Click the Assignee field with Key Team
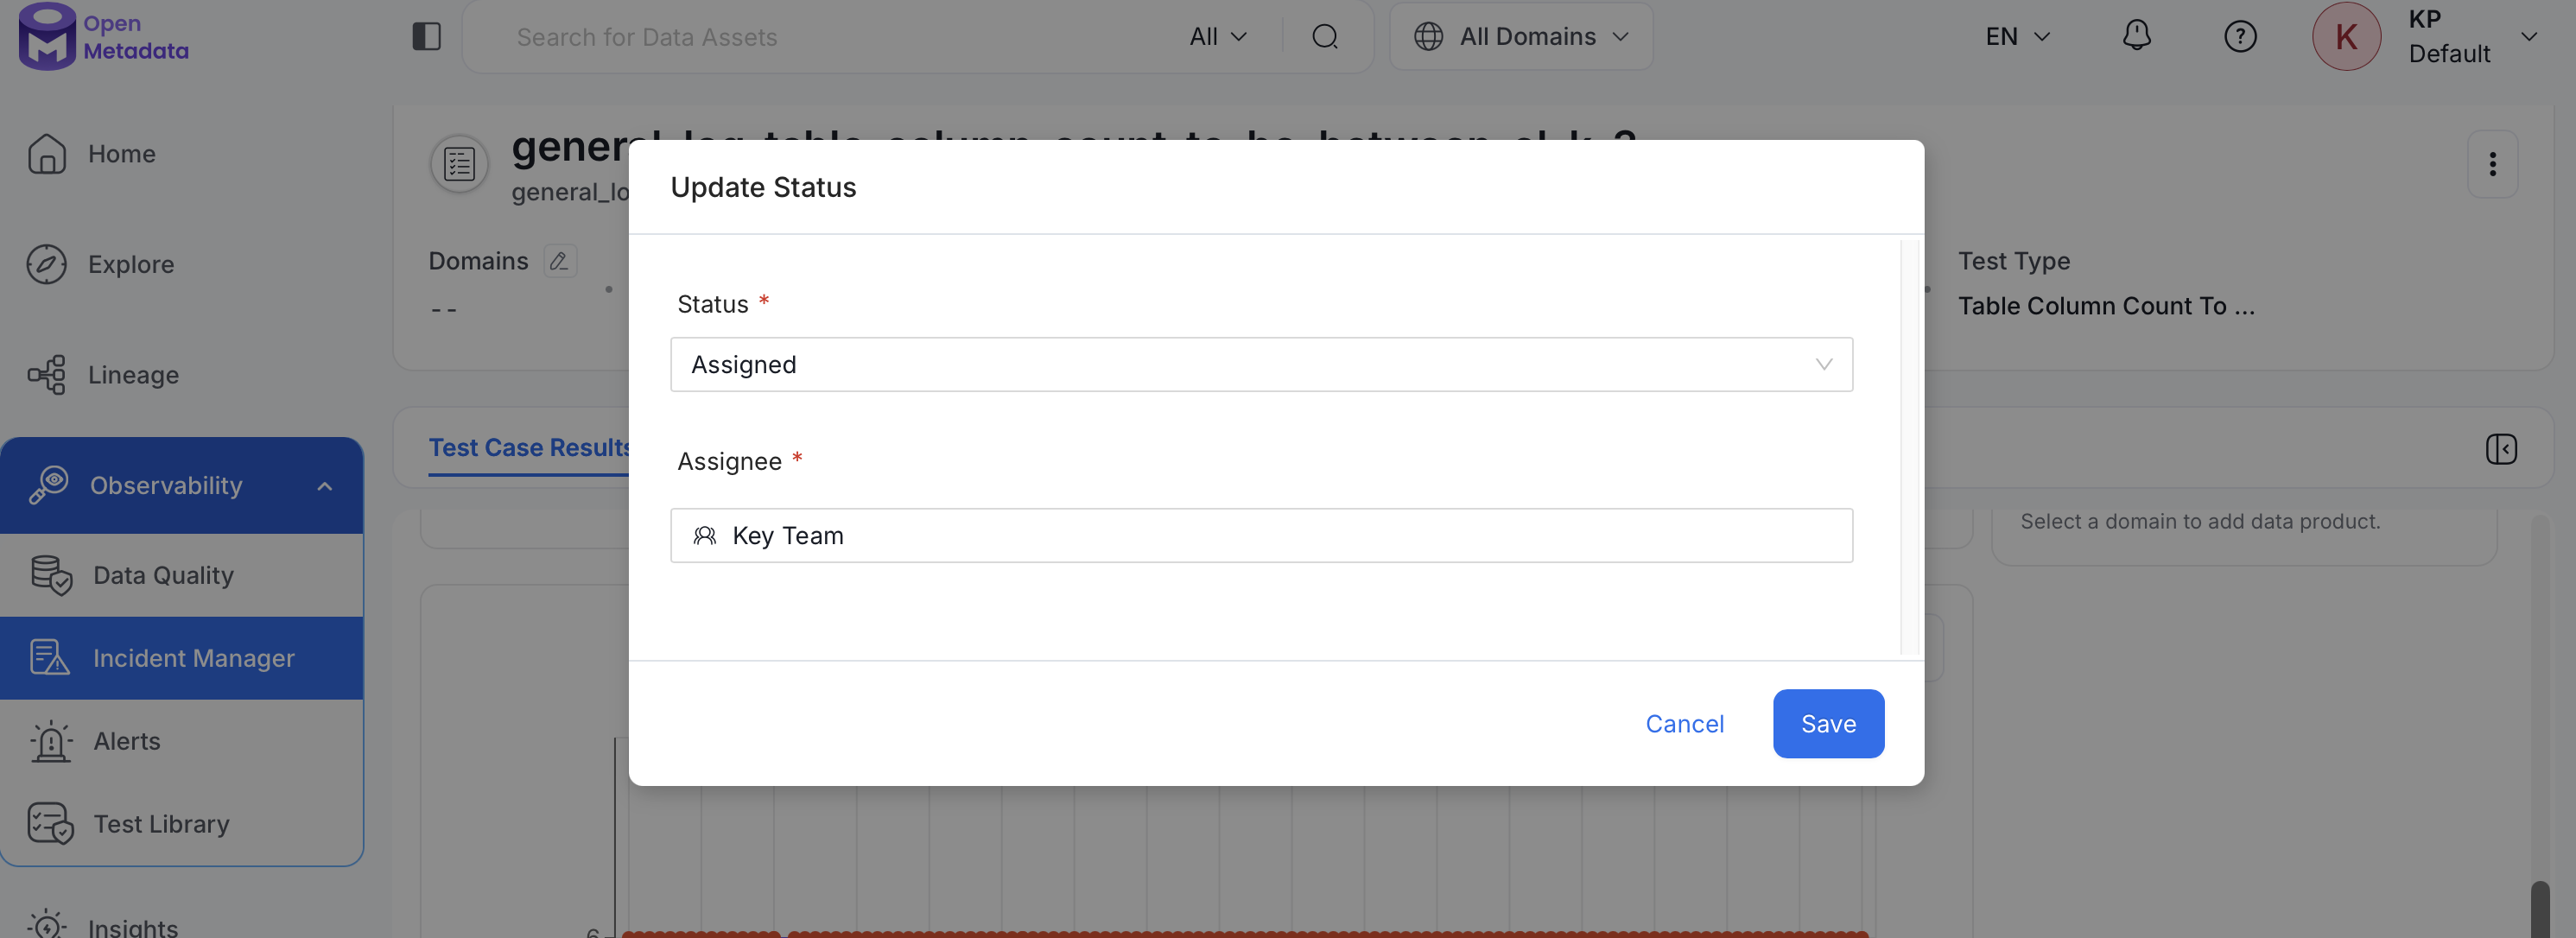Image resolution: width=2576 pixels, height=938 pixels. (x=1261, y=535)
